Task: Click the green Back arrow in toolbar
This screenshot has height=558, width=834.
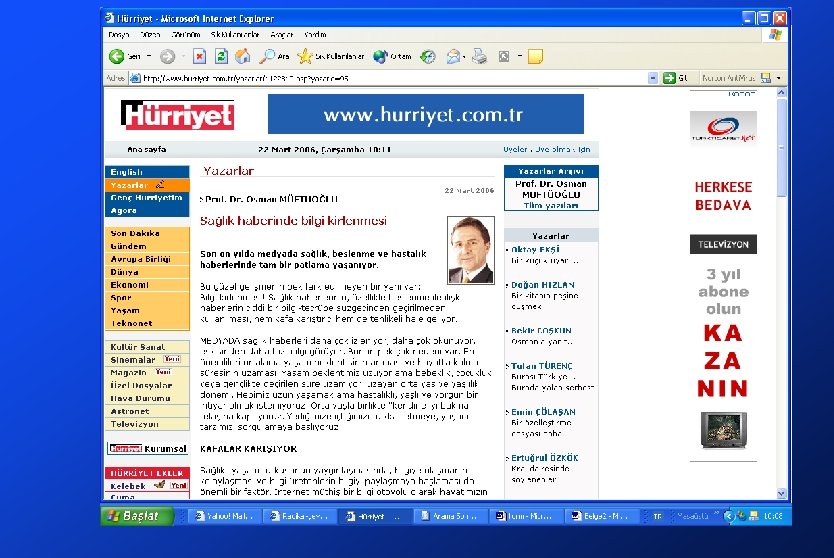Action: pyautogui.click(x=116, y=56)
